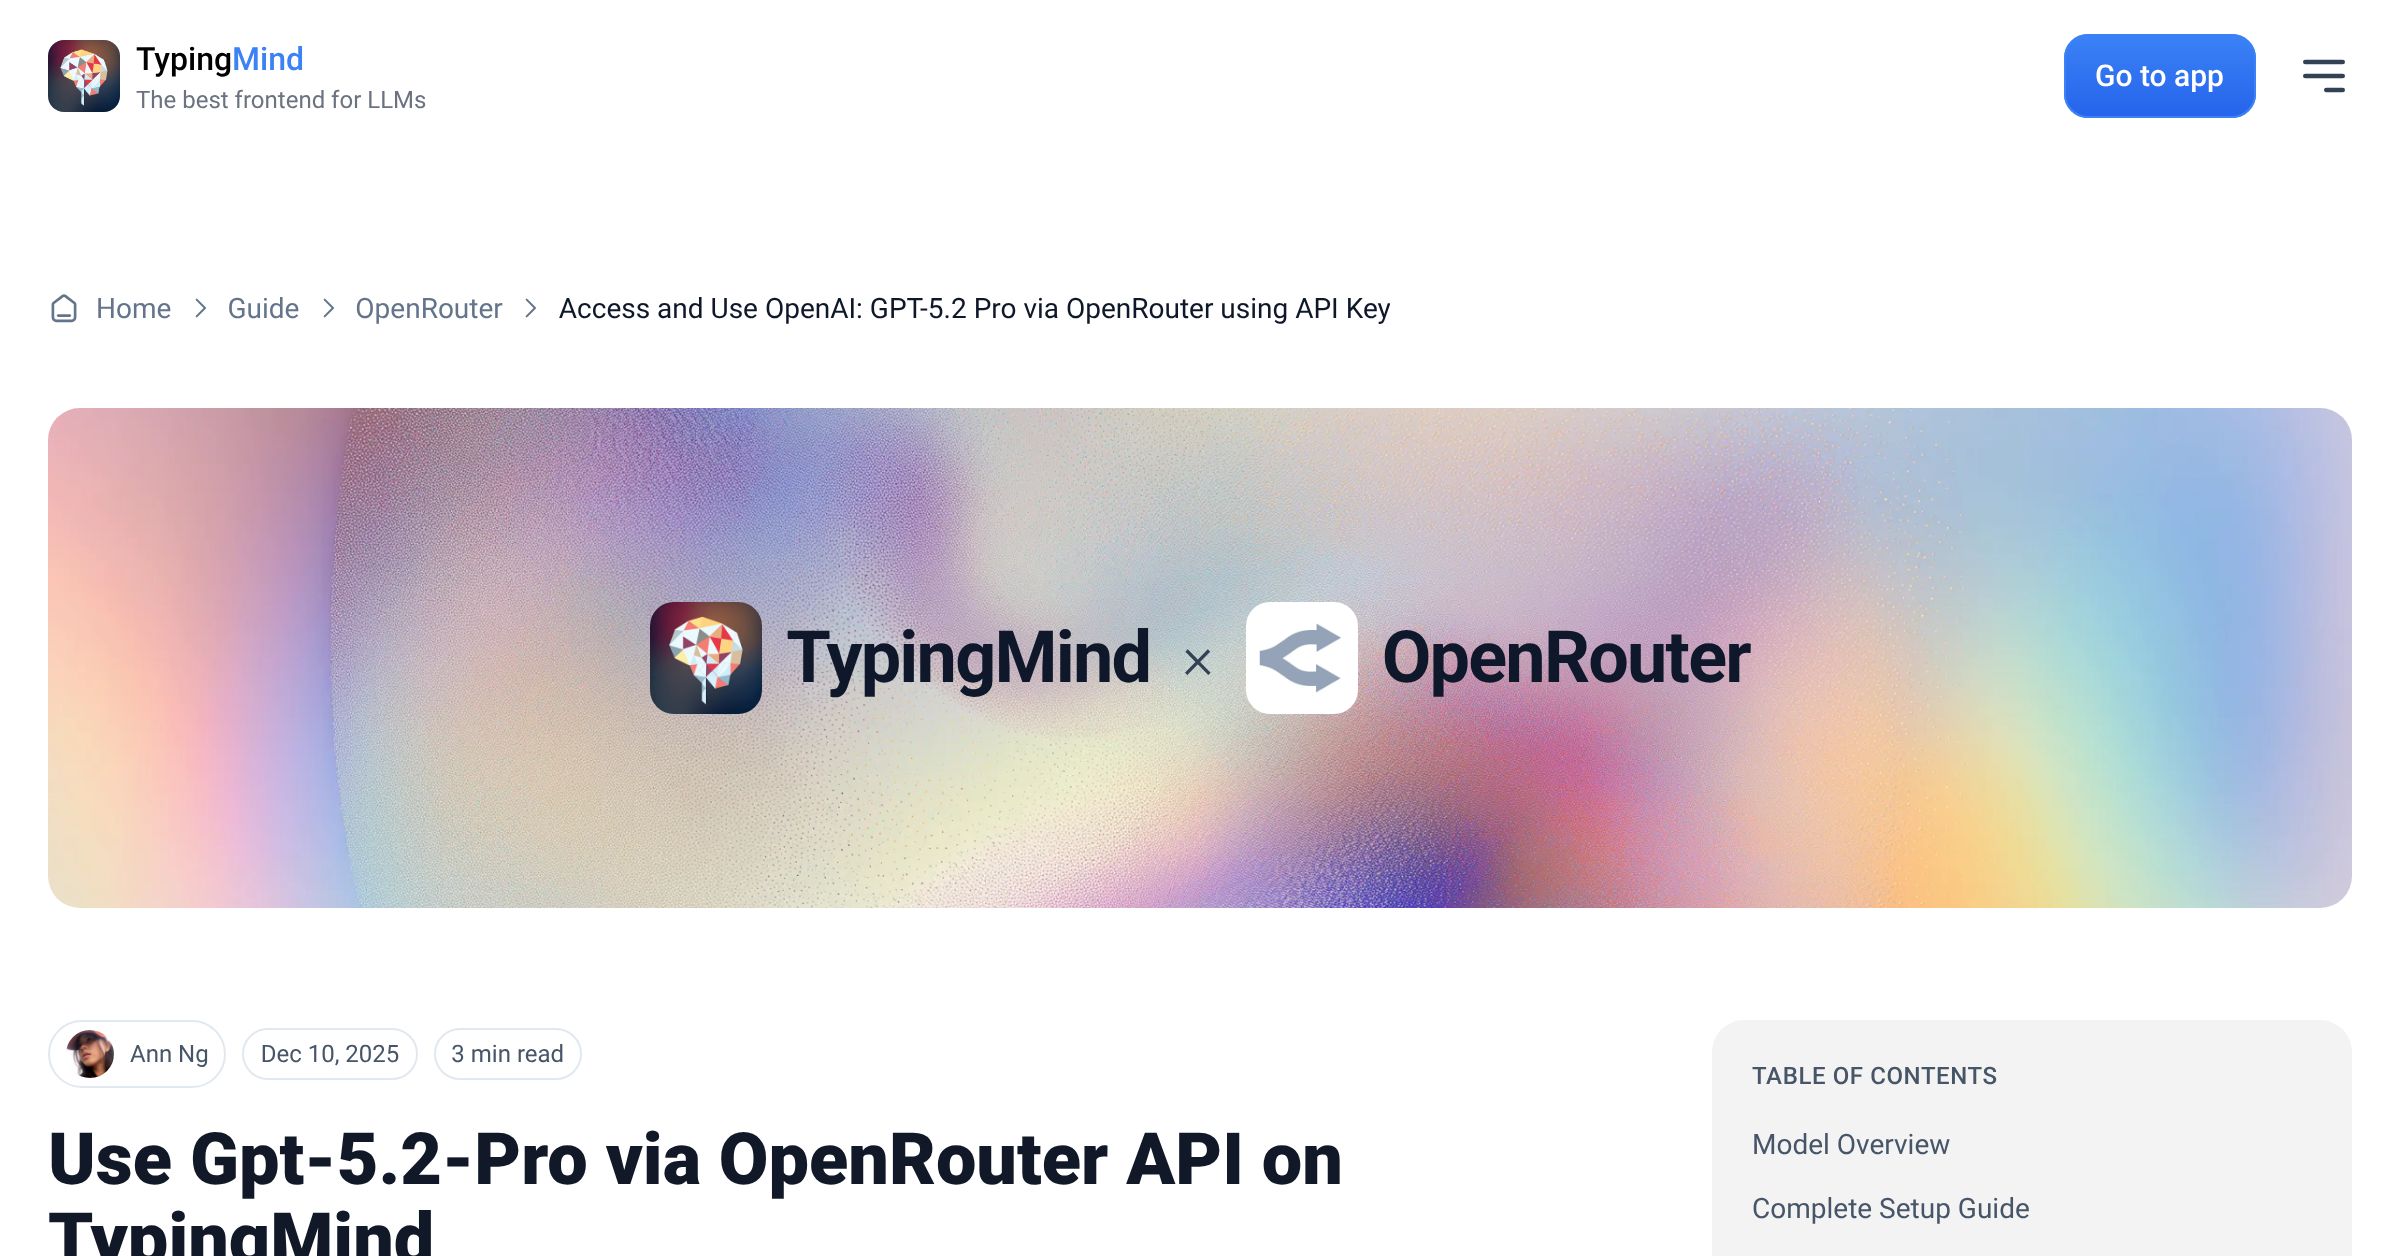Image resolution: width=2400 pixels, height=1256 pixels.
Task: Click the OpenRouter logo in the banner
Action: 1302,658
